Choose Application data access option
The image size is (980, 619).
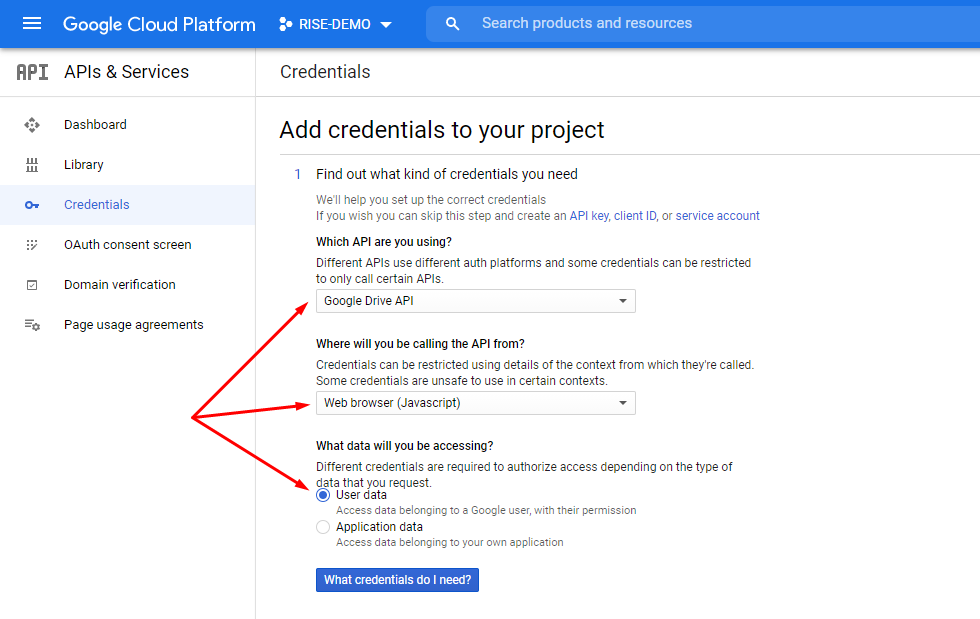pos(322,527)
